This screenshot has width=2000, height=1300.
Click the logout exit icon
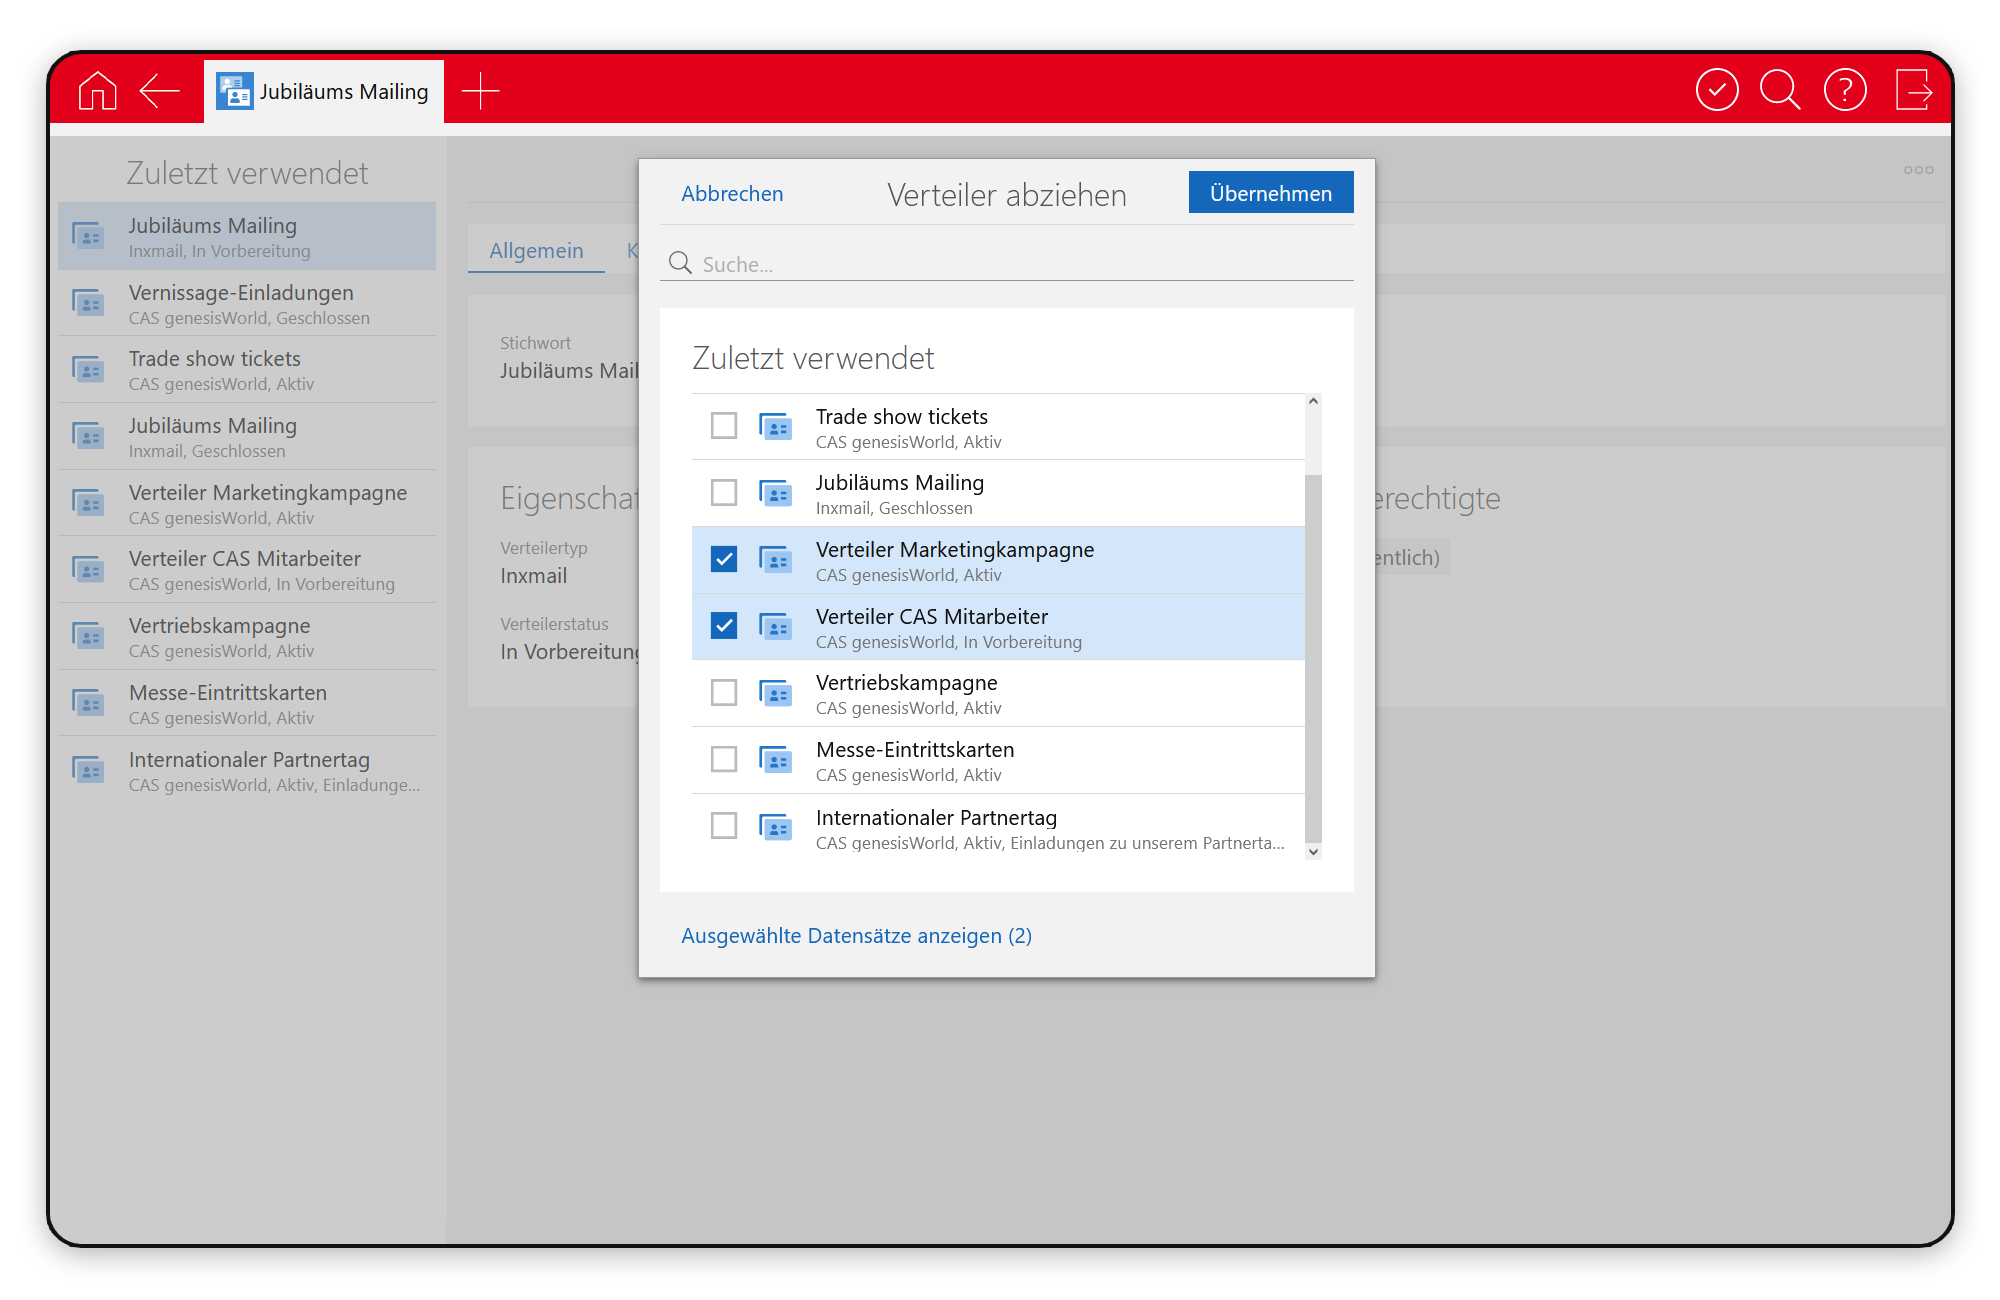pos(1913,91)
